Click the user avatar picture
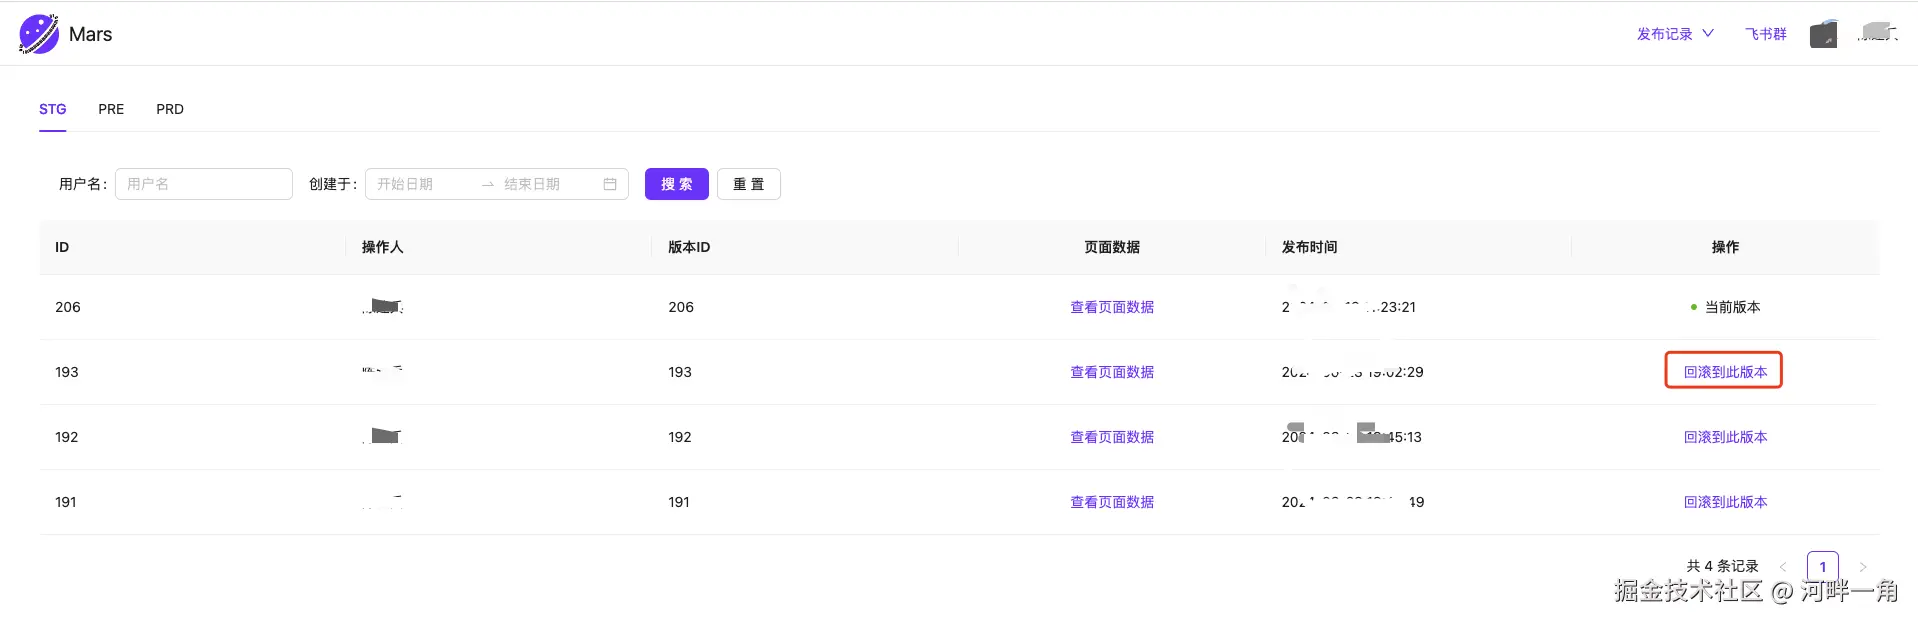 [1823, 35]
